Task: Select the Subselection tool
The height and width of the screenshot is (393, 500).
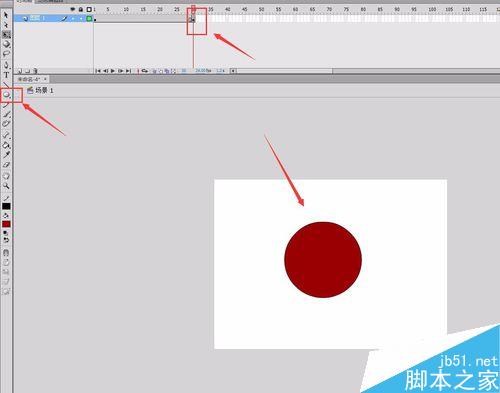Action: [x=6, y=25]
